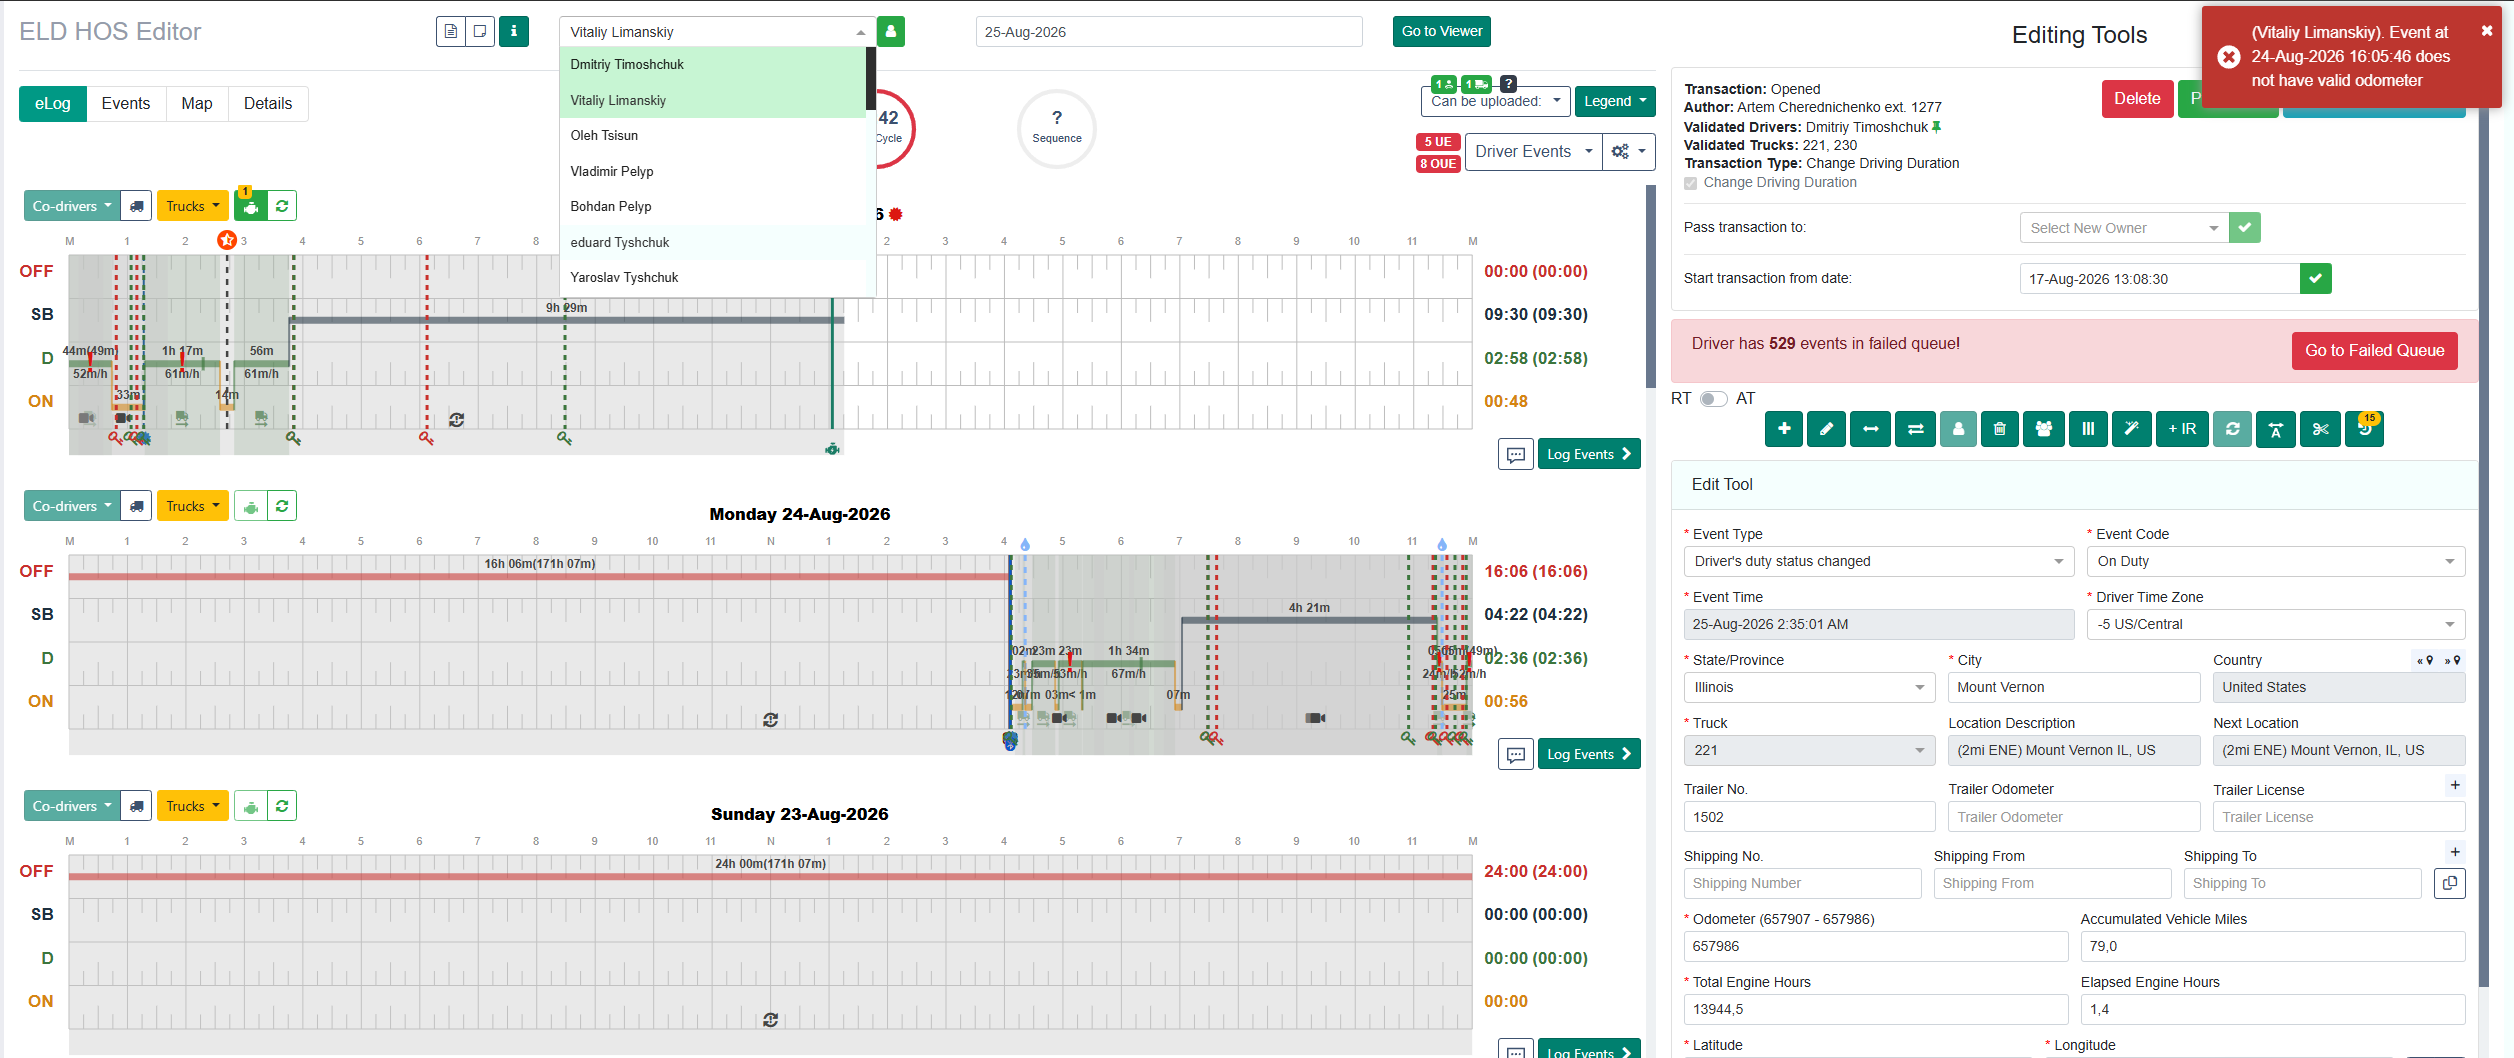Click the group of people tool icon
This screenshot has height=1058, width=2514.
[x=2044, y=429]
